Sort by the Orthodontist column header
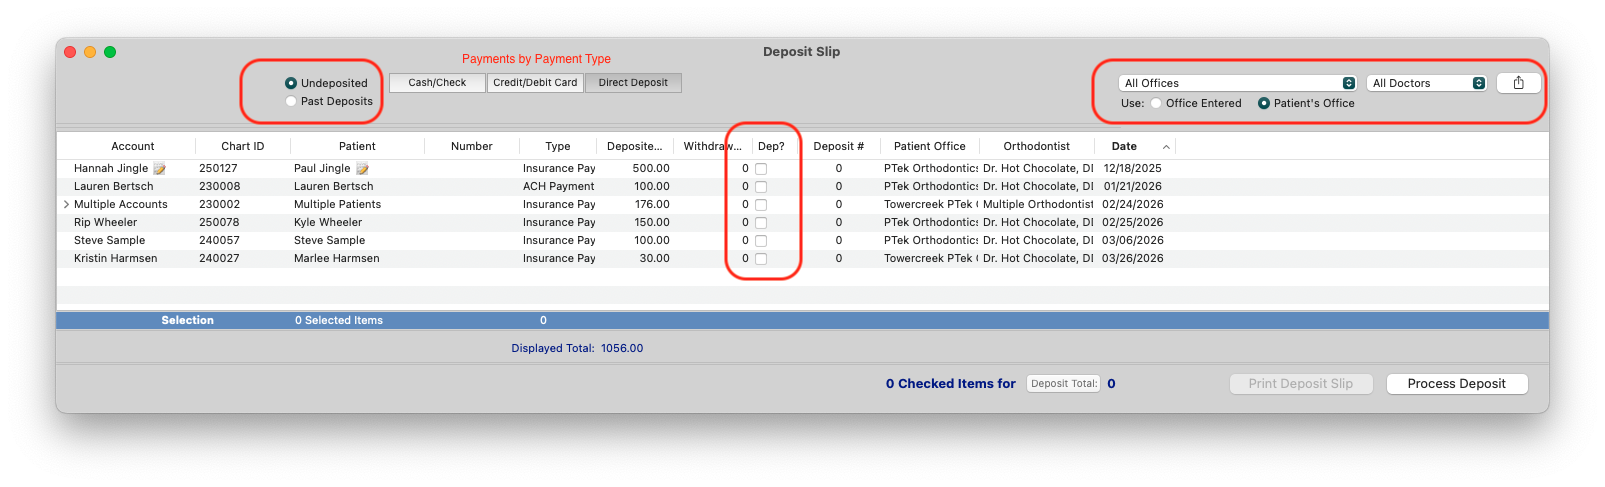The height and width of the screenshot is (487, 1605). [1037, 146]
